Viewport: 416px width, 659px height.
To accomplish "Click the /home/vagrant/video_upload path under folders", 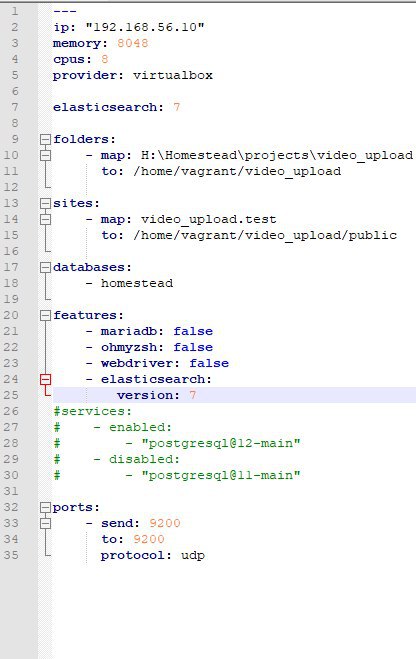I will point(237,171).
